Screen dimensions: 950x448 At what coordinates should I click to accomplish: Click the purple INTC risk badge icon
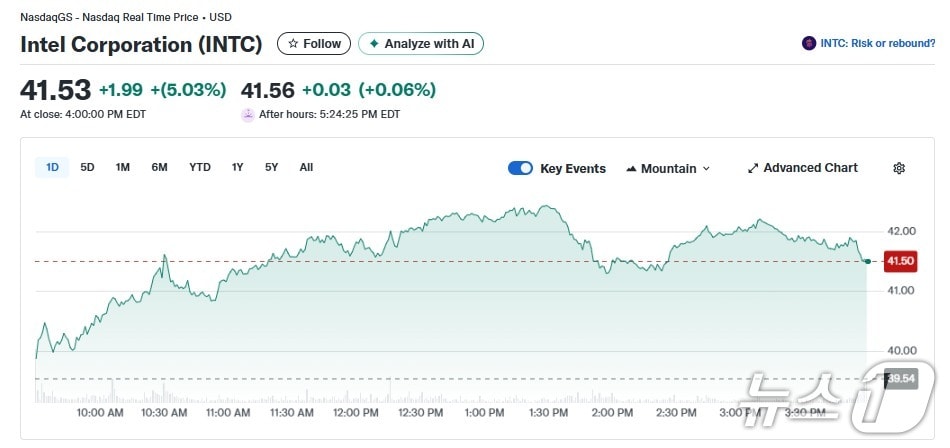[x=809, y=43]
